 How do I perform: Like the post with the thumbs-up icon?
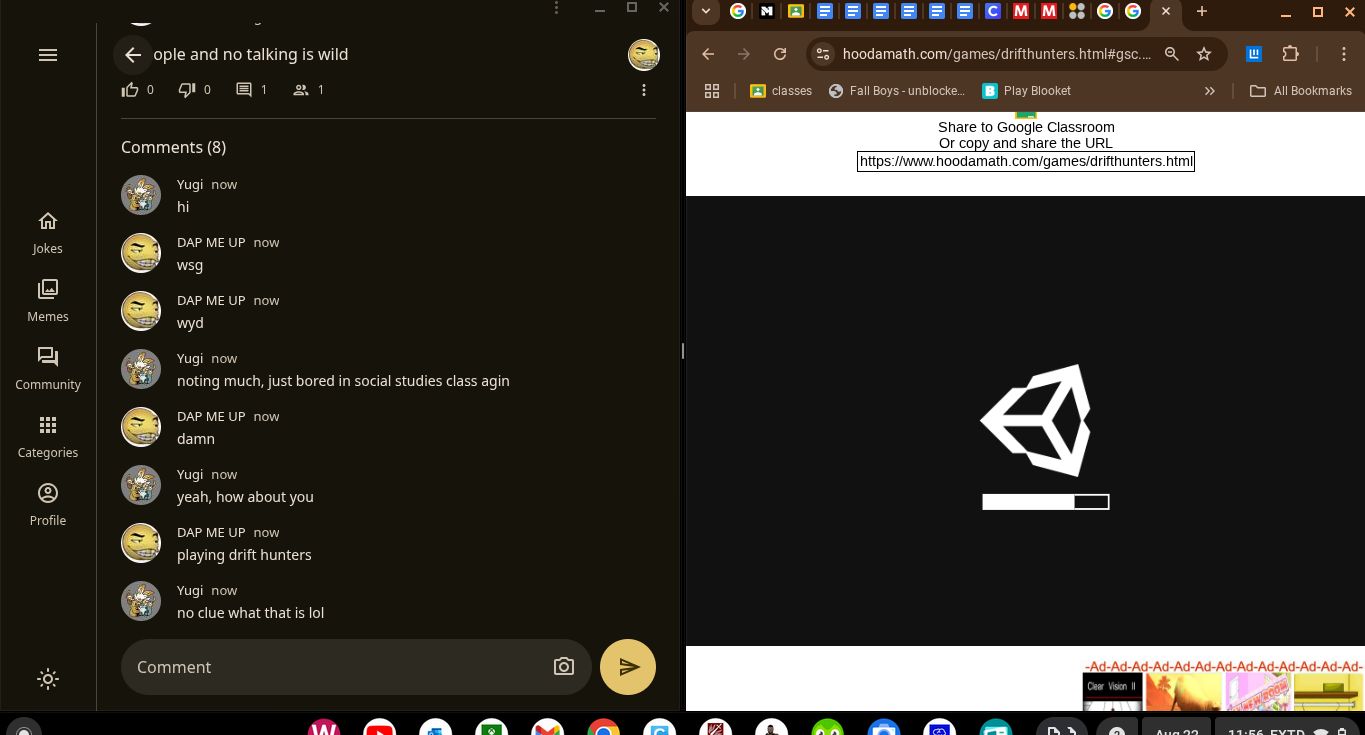pos(131,90)
